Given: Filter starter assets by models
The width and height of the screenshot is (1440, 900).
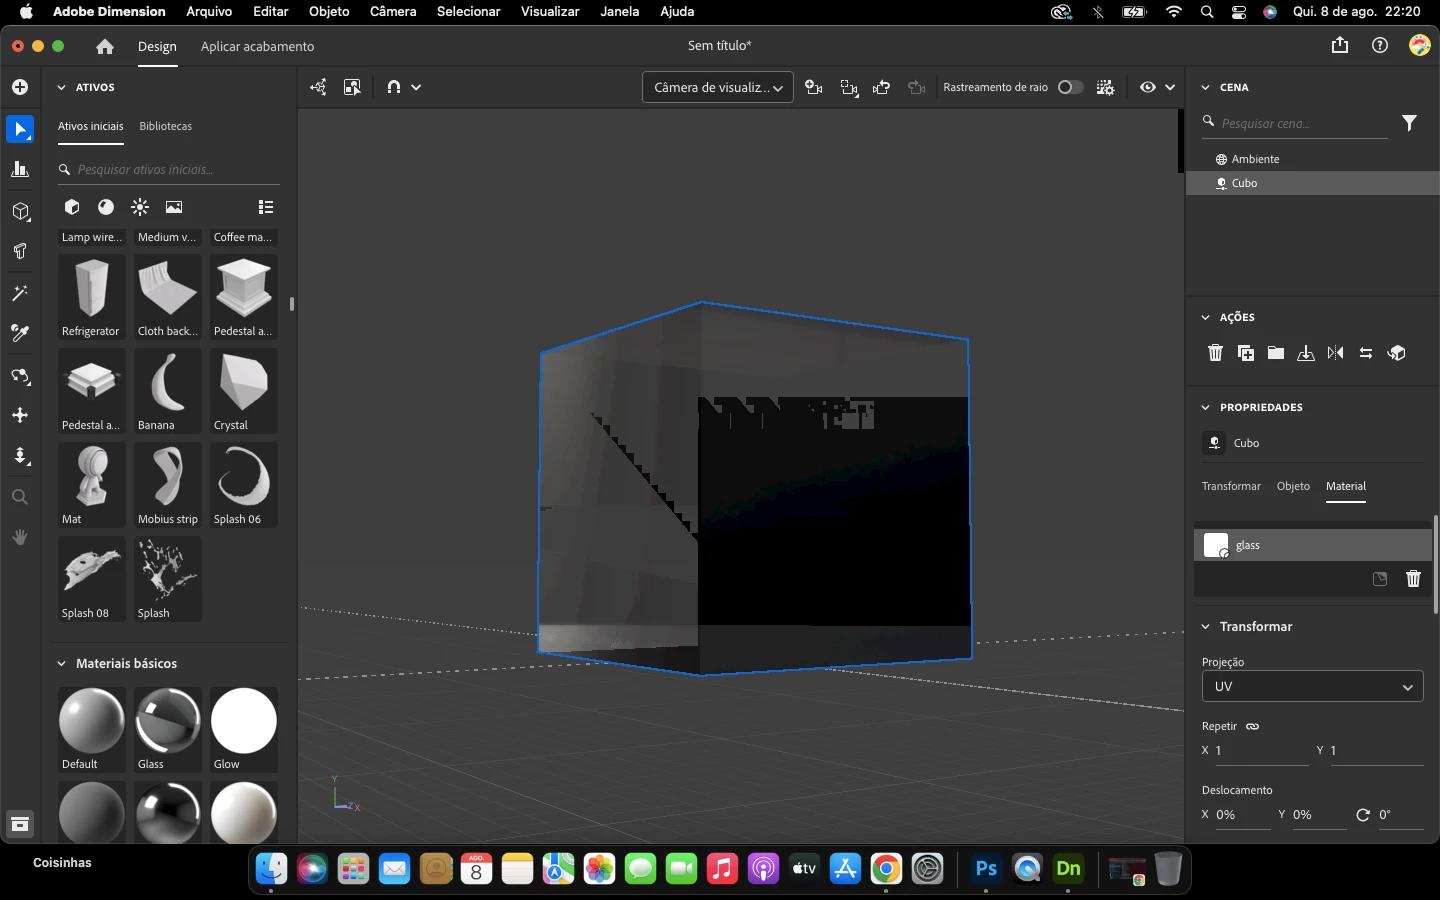Looking at the screenshot, I should [x=72, y=207].
